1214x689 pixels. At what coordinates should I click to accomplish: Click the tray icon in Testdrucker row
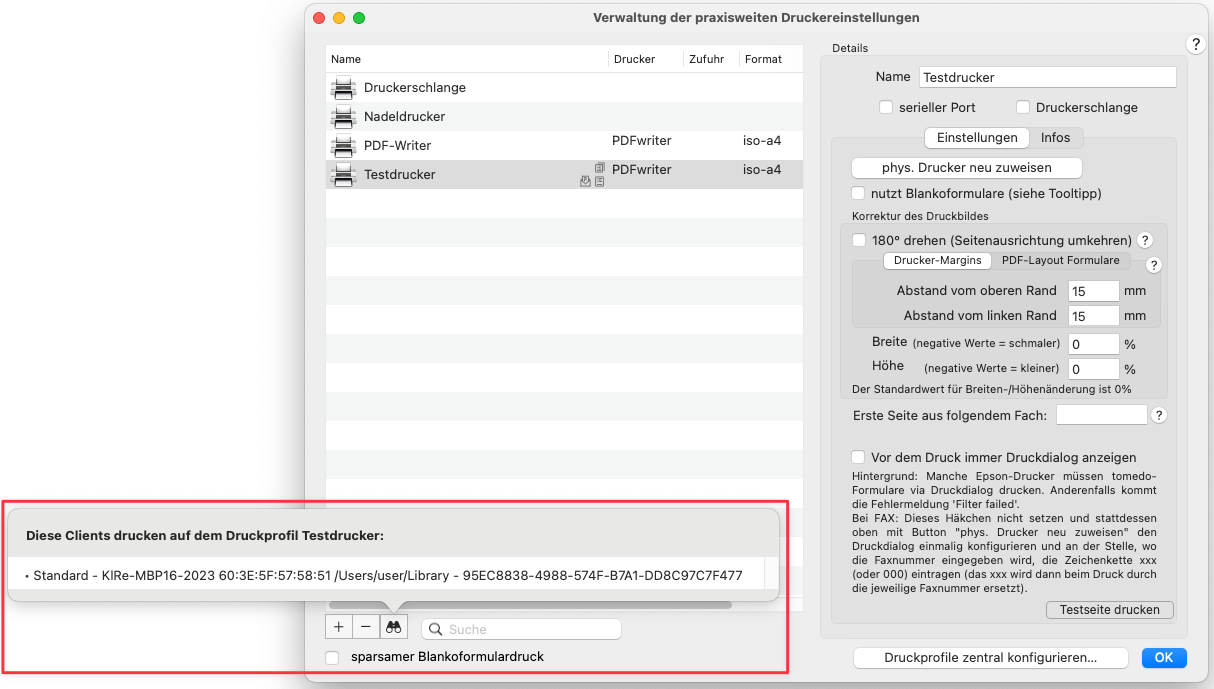point(586,182)
